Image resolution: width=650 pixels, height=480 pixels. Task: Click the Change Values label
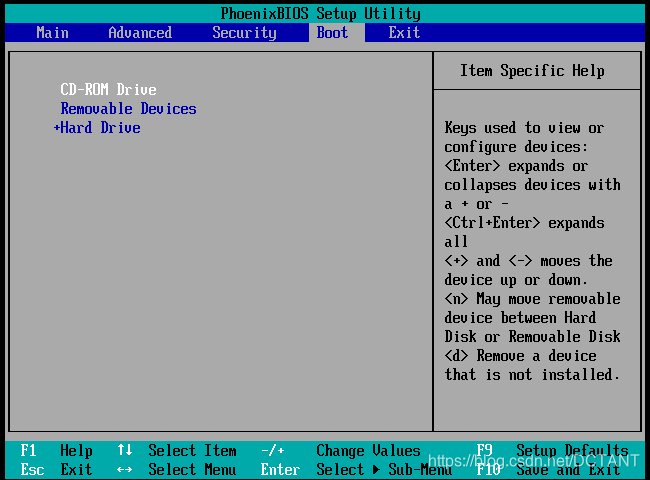368,451
